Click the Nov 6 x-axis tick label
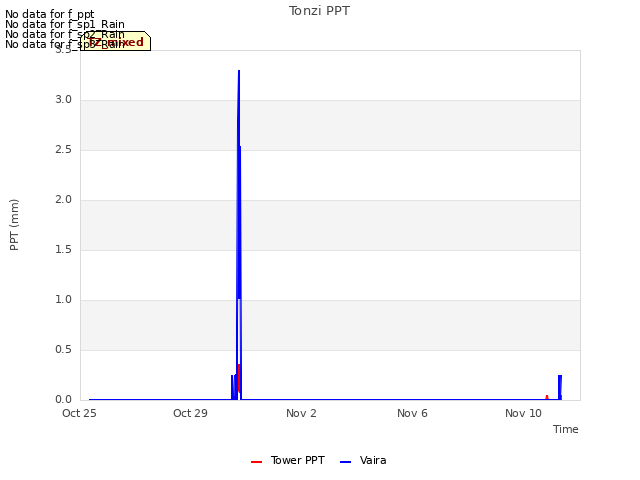 [x=412, y=413]
